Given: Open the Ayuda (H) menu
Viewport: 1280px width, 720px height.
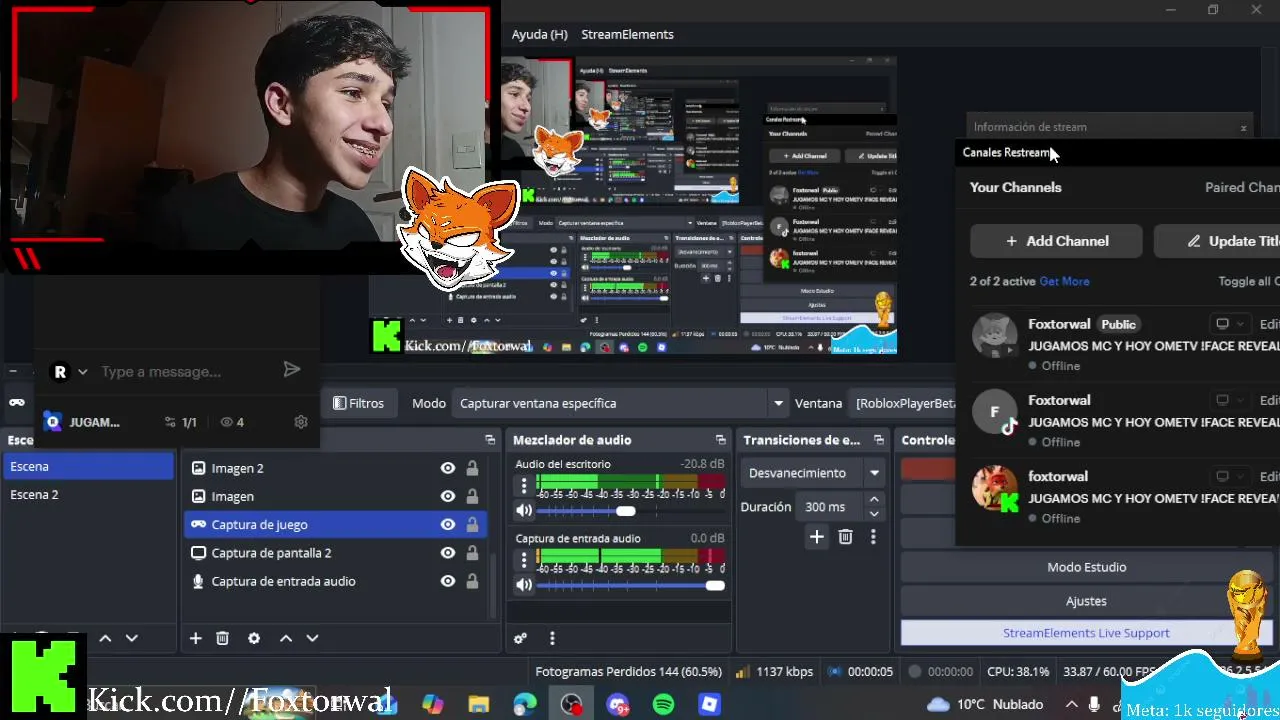Looking at the screenshot, I should 539,34.
